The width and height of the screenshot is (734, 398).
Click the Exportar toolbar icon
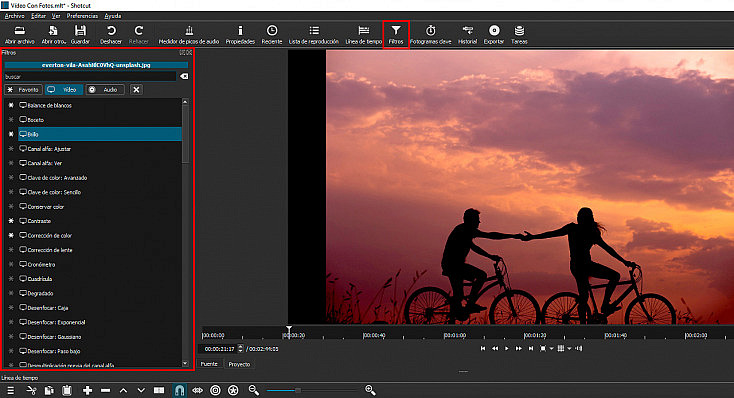[494, 35]
